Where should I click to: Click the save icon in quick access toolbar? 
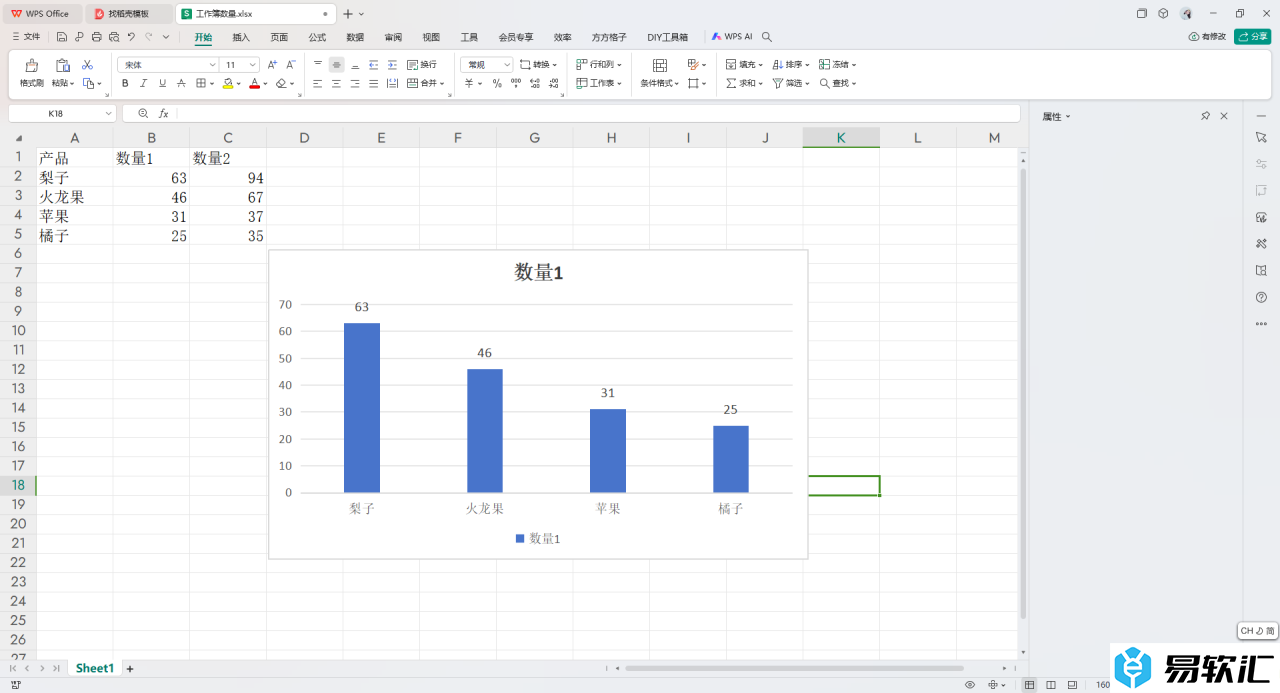[62, 37]
